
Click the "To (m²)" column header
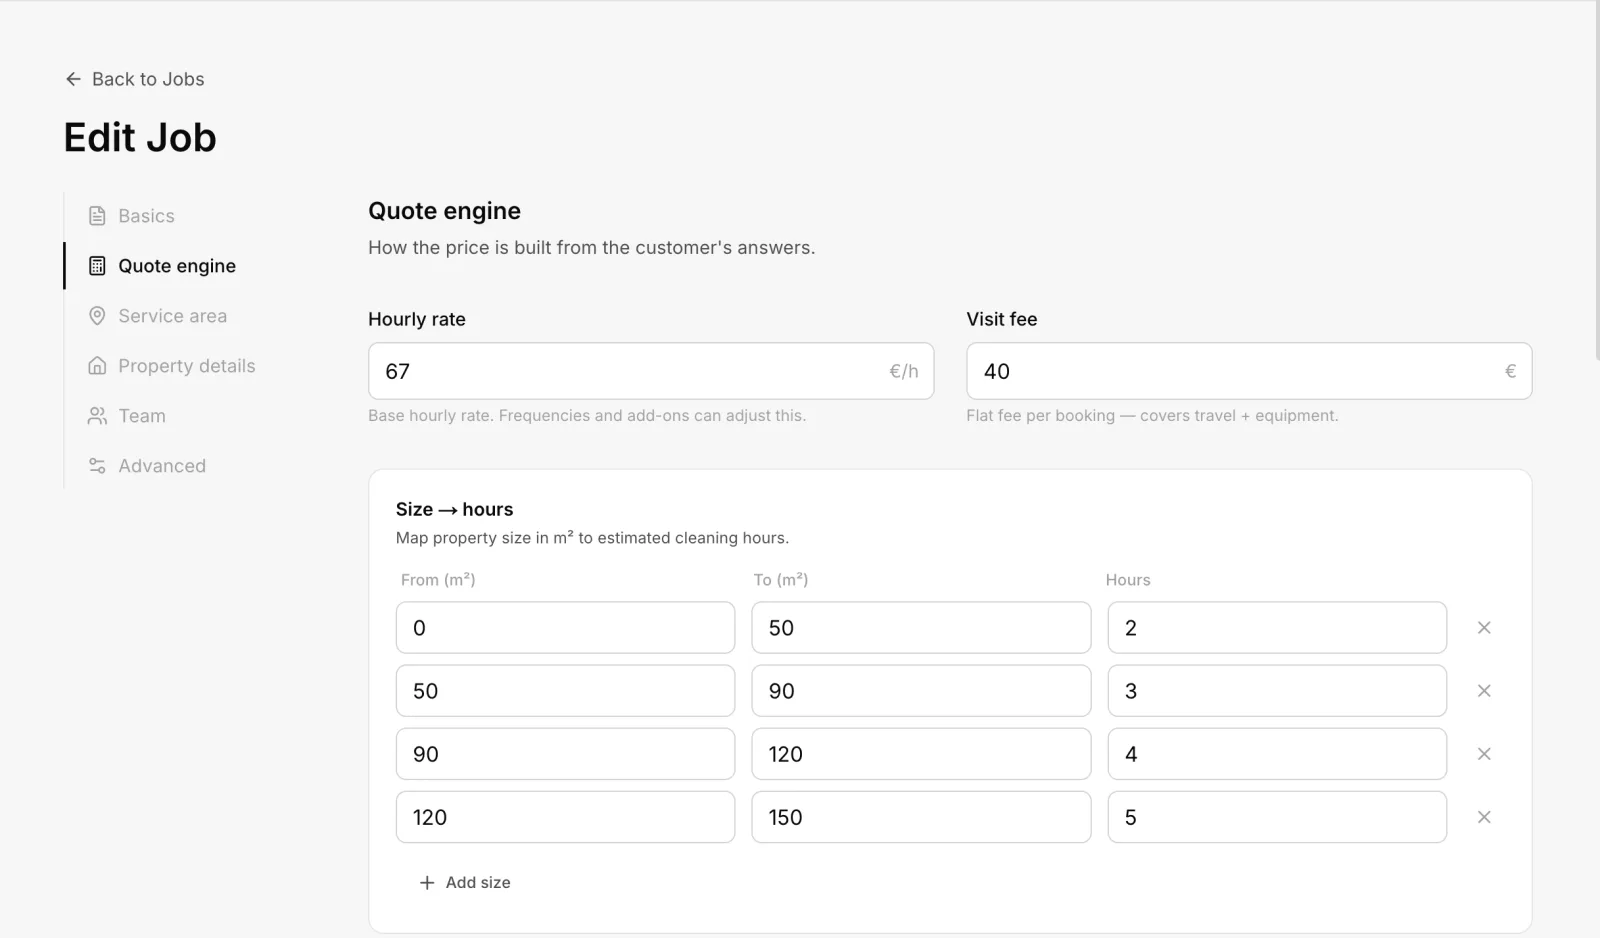pos(781,580)
